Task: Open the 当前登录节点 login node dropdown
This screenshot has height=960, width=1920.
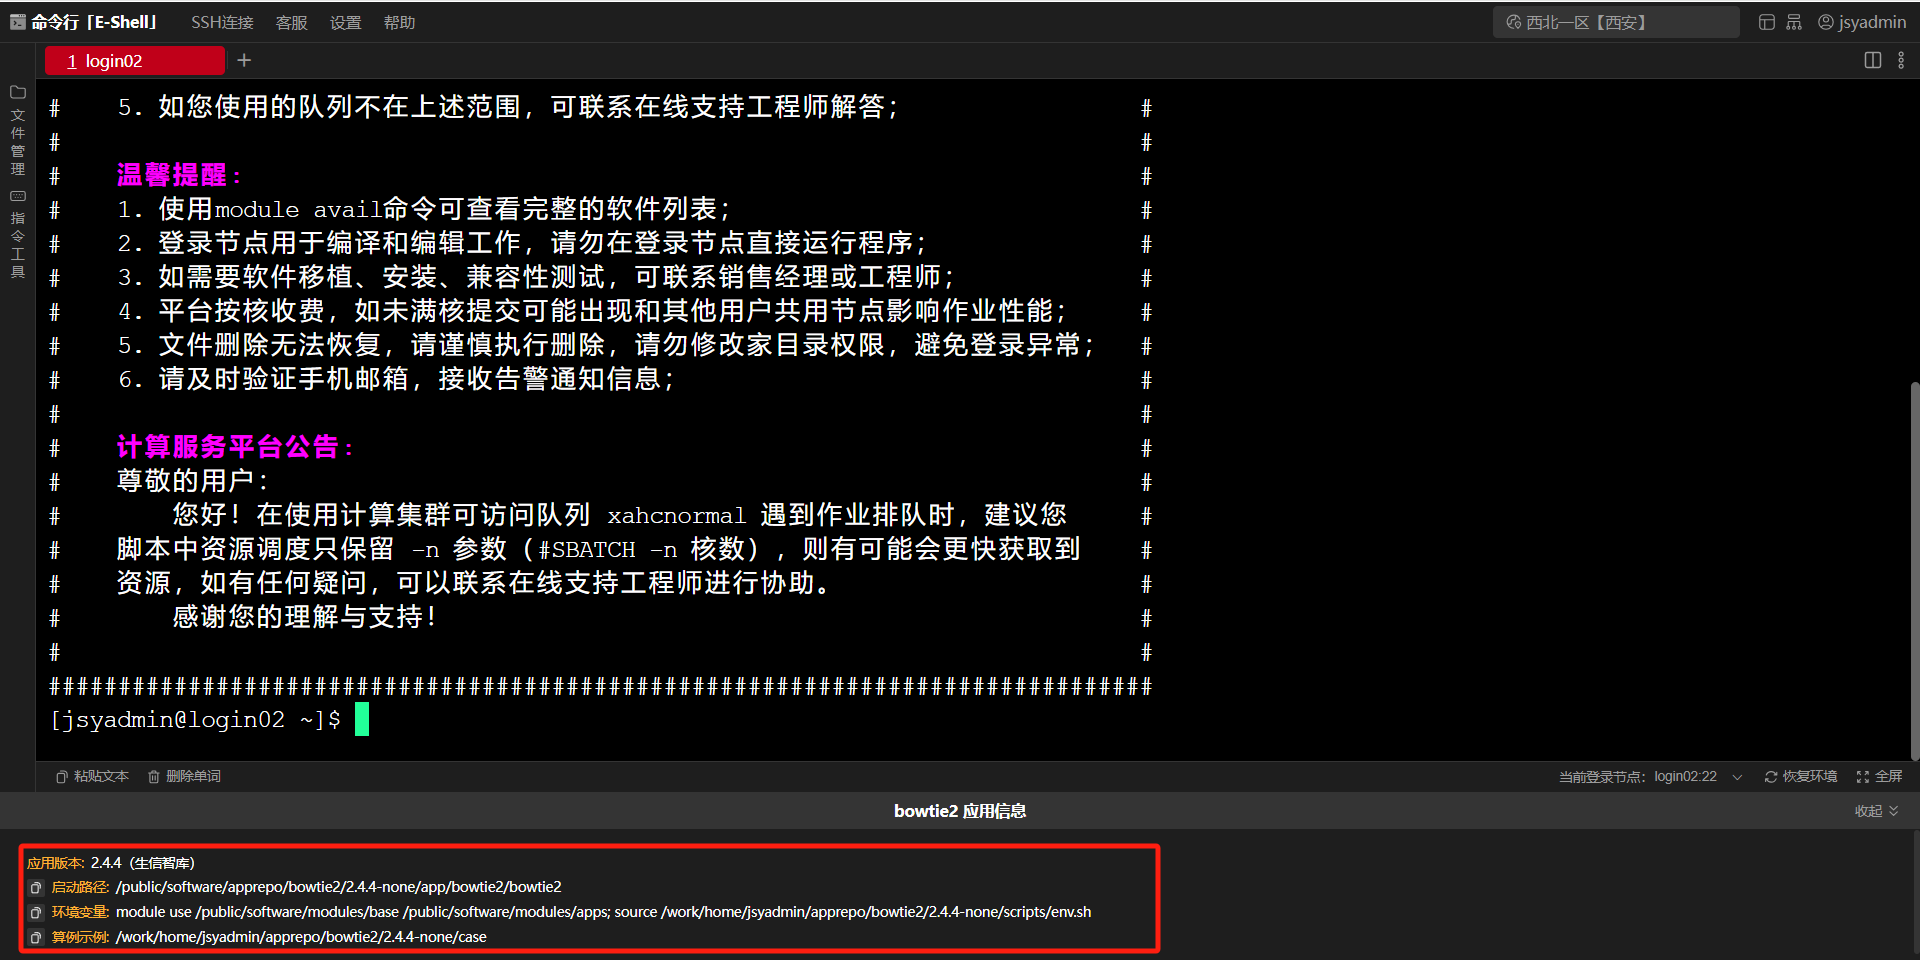Action: tap(1738, 776)
